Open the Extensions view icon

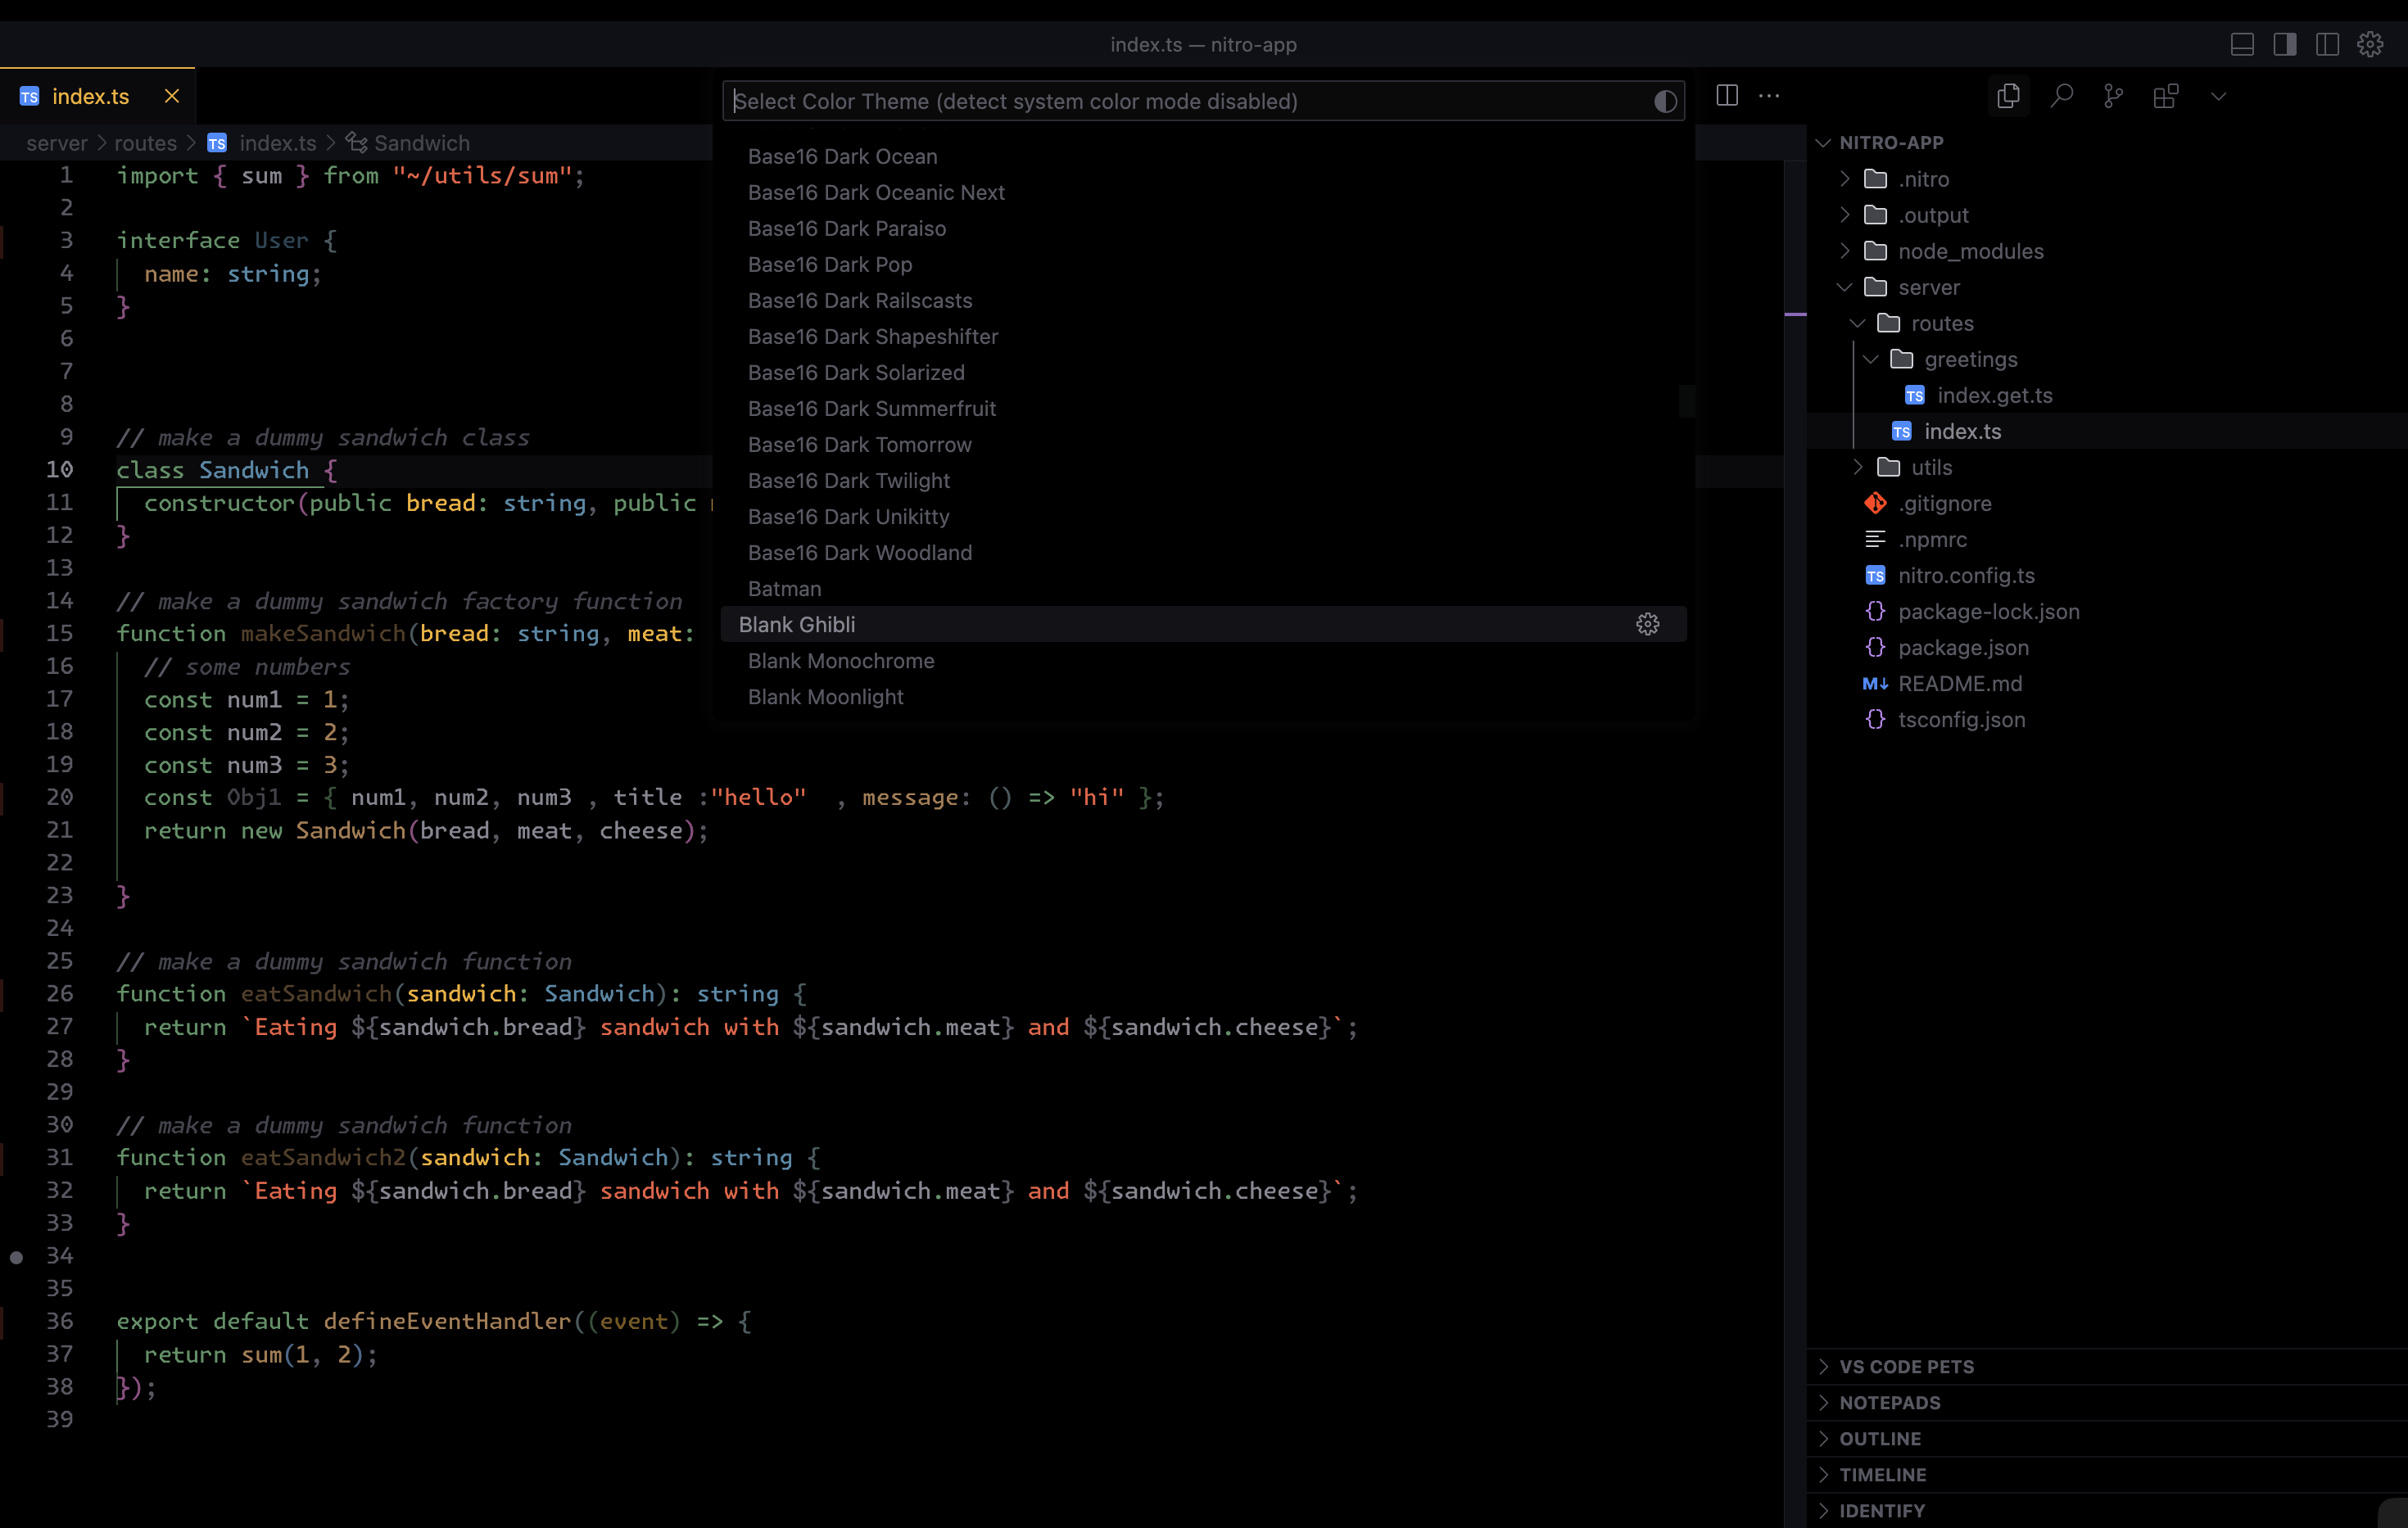pos(2166,96)
